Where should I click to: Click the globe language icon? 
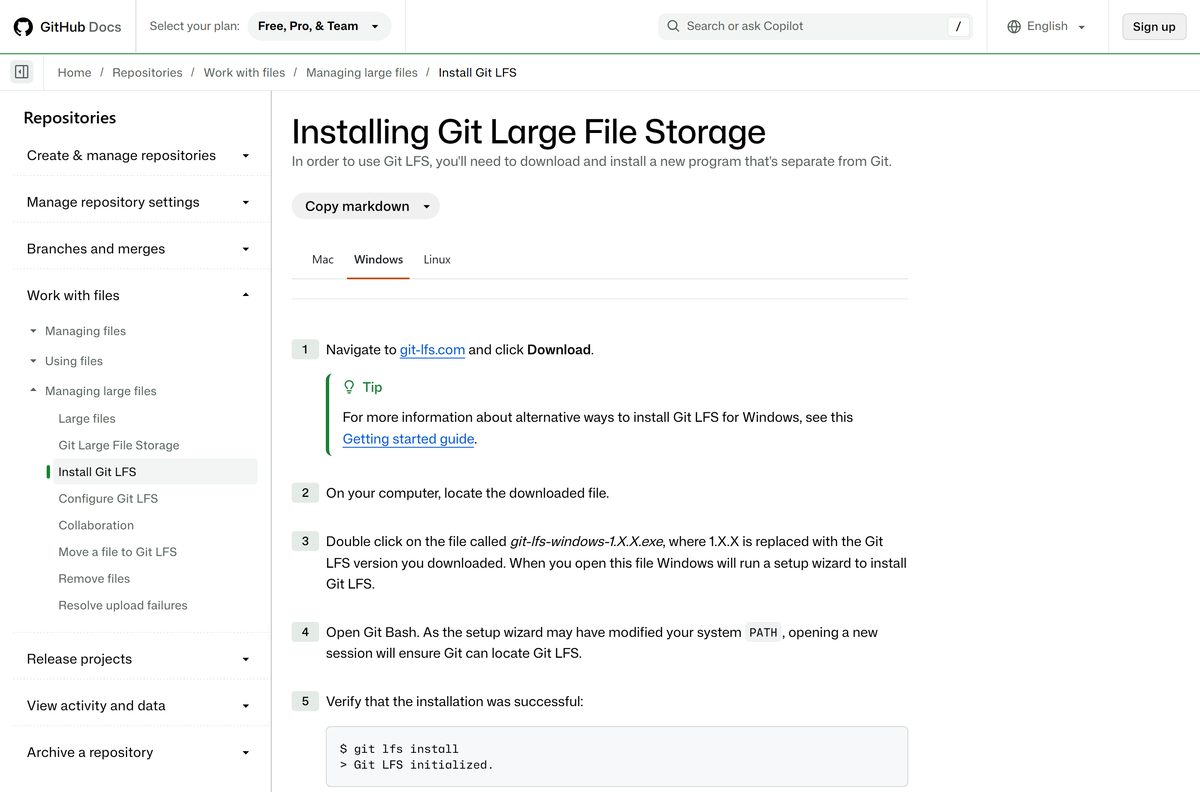coord(1015,26)
